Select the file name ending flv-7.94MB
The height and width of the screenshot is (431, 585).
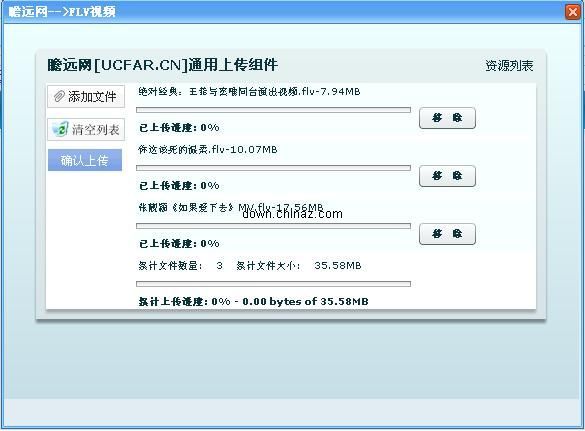point(249,91)
